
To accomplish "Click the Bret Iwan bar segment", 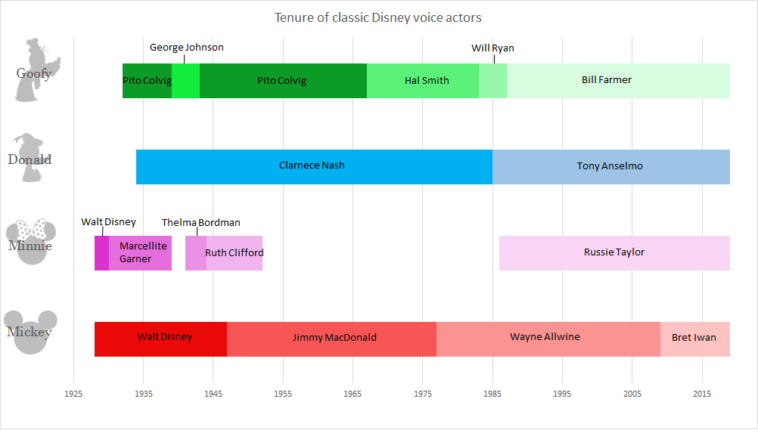I will pyautogui.click(x=695, y=339).
